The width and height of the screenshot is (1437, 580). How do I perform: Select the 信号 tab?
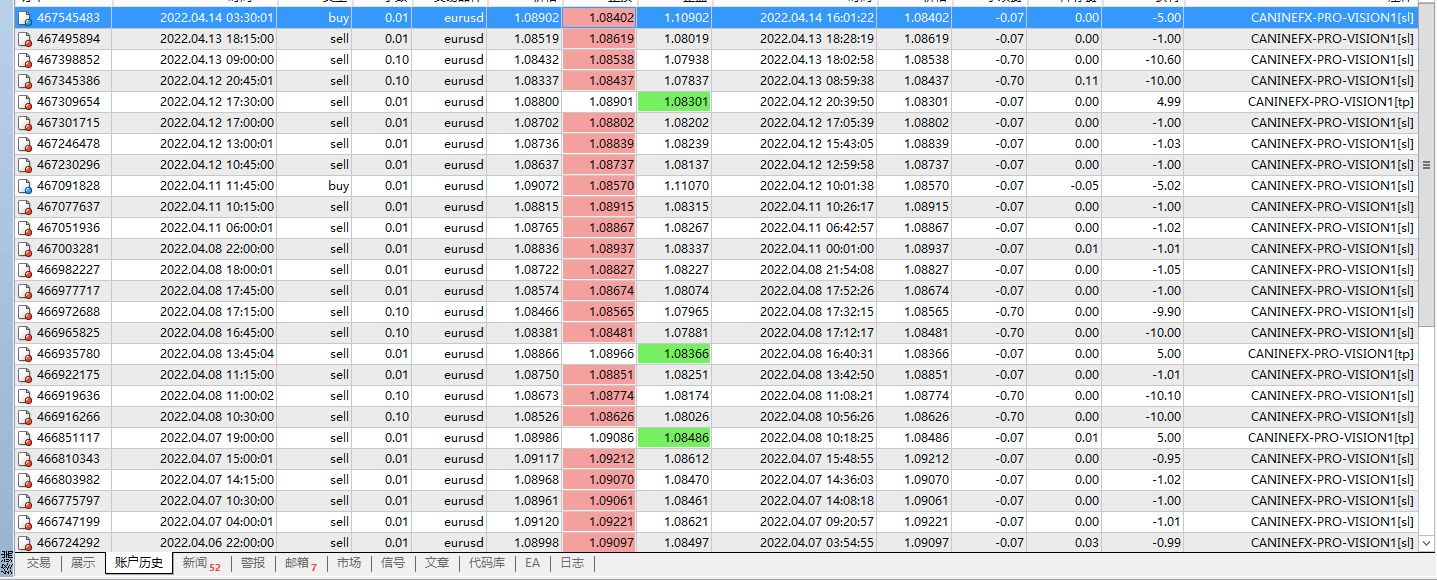[393, 563]
